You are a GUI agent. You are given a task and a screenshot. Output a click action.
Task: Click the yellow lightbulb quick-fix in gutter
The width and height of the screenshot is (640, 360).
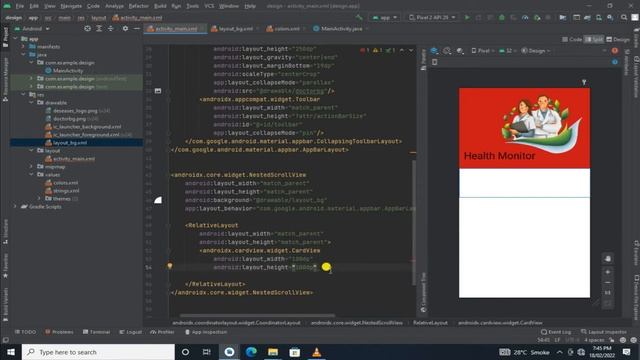[170, 266]
